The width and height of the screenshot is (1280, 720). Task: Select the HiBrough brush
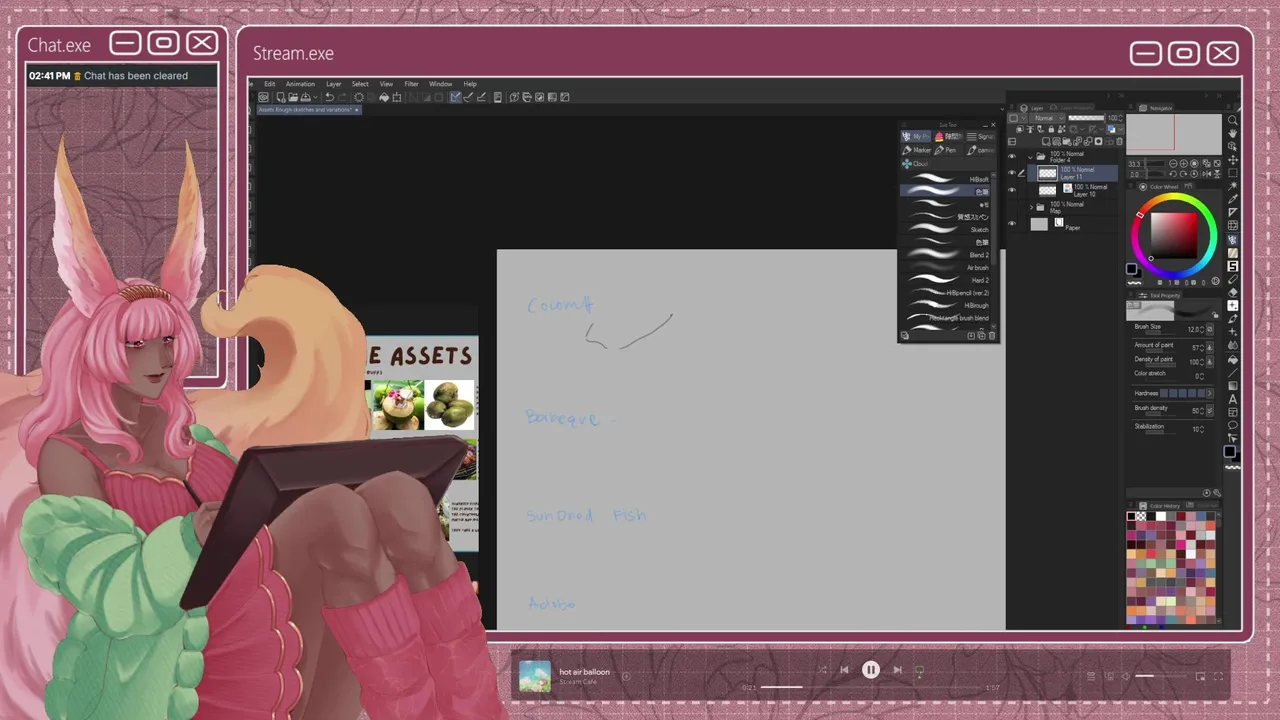[x=946, y=305]
